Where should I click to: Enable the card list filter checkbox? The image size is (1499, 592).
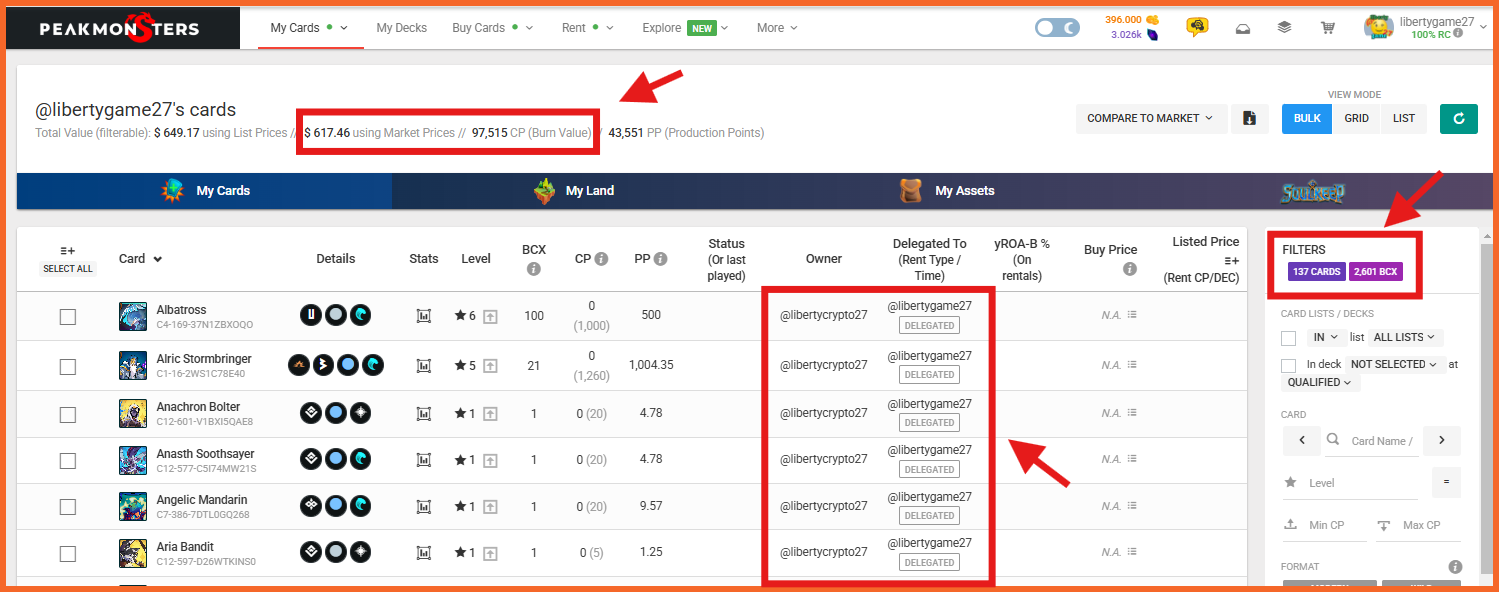[1289, 338]
